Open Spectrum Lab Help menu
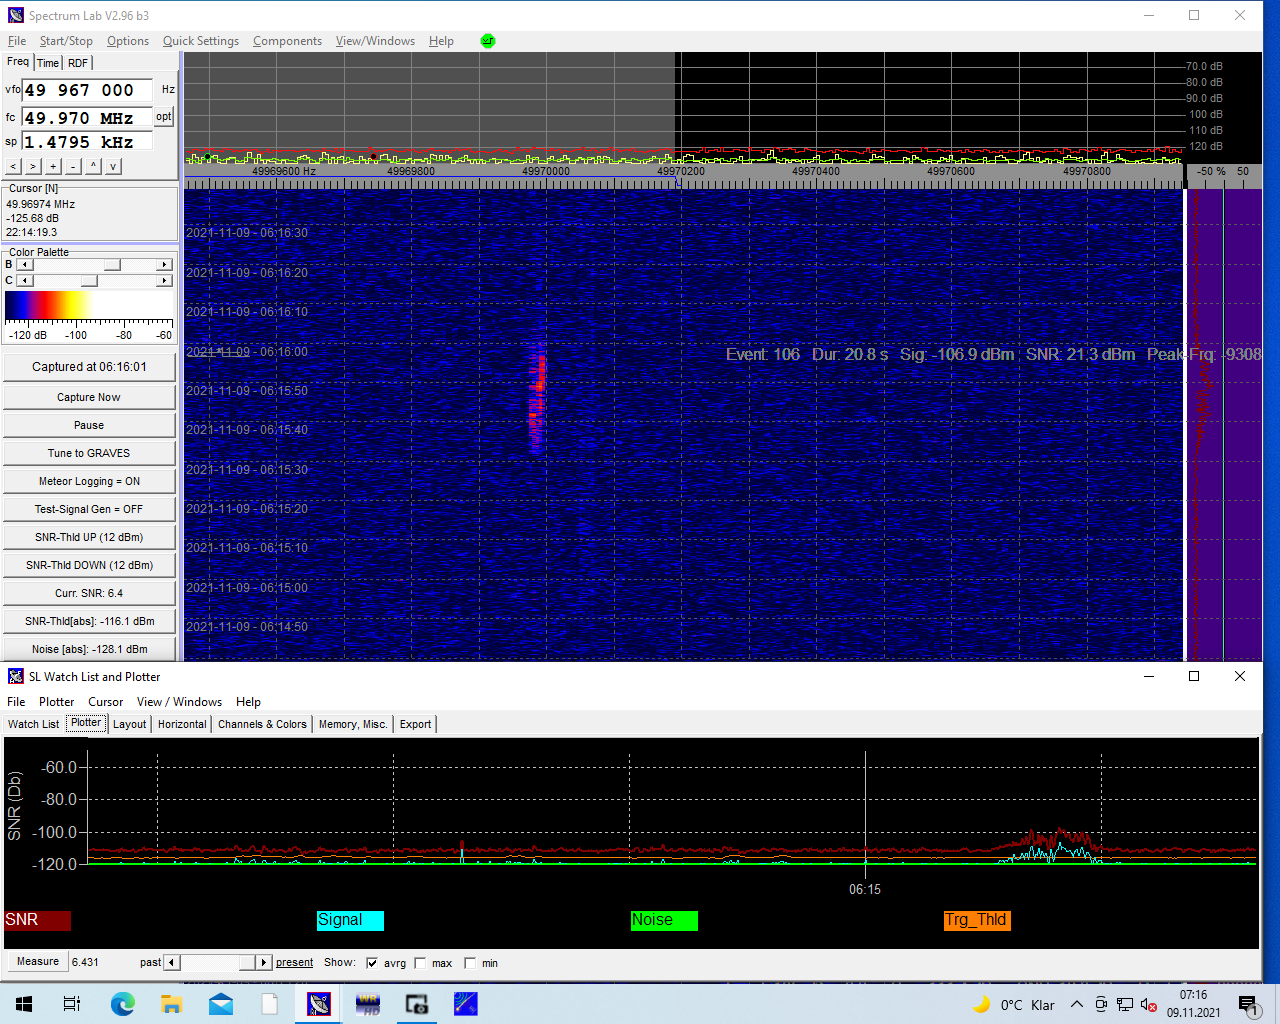The width and height of the screenshot is (1280, 1024). pos(441,41)
